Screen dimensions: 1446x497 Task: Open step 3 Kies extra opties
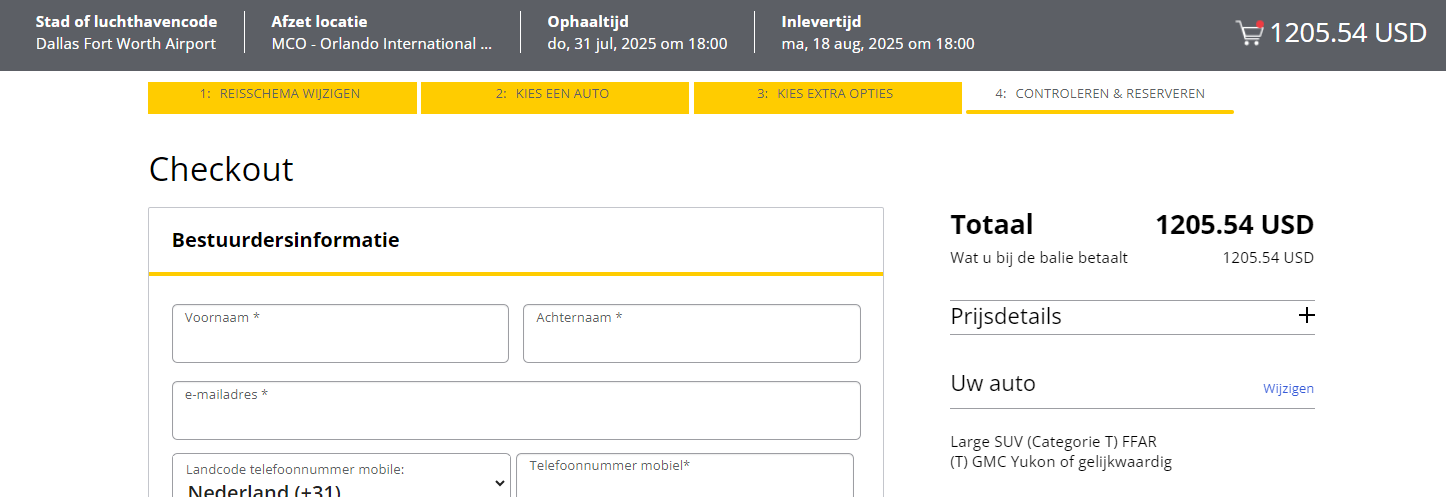(827, 95)
